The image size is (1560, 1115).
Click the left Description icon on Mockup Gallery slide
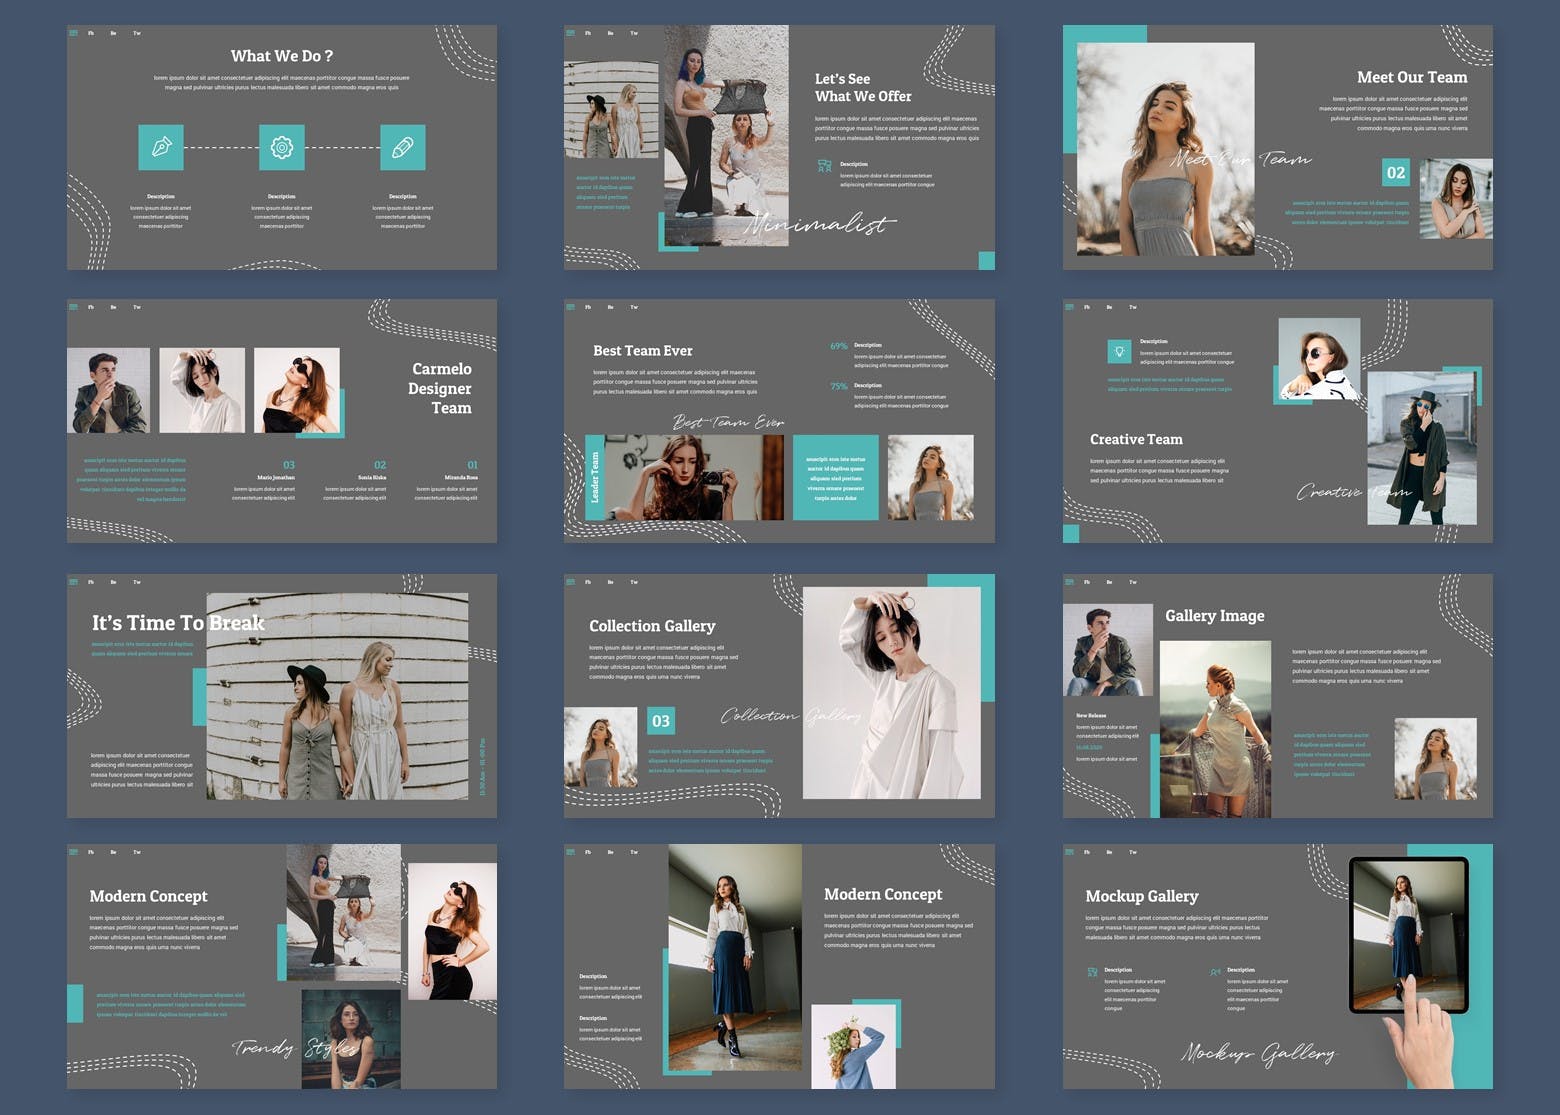[1092, 972]
